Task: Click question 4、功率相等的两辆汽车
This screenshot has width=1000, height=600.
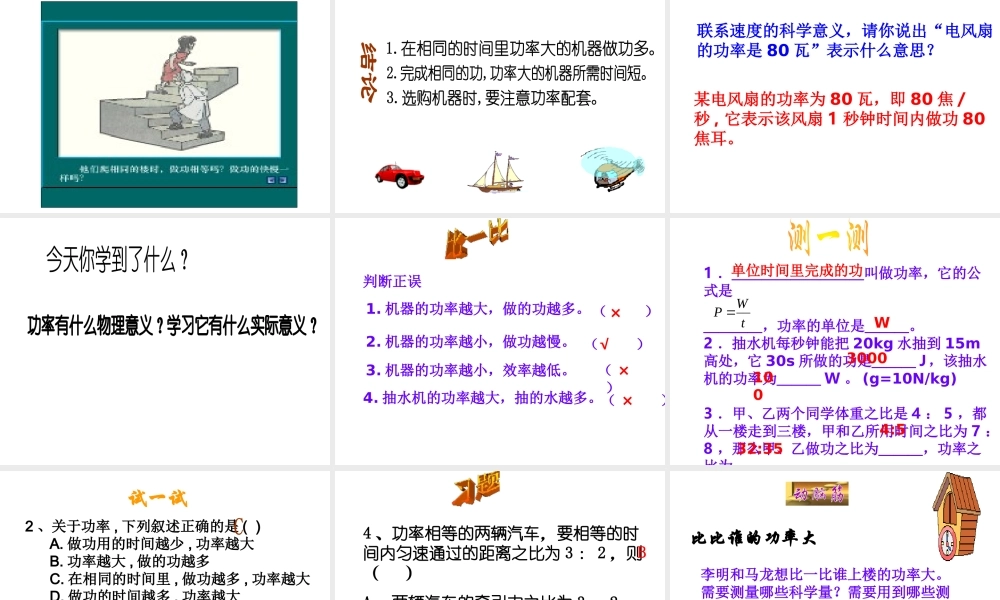Action: [504, 552]
